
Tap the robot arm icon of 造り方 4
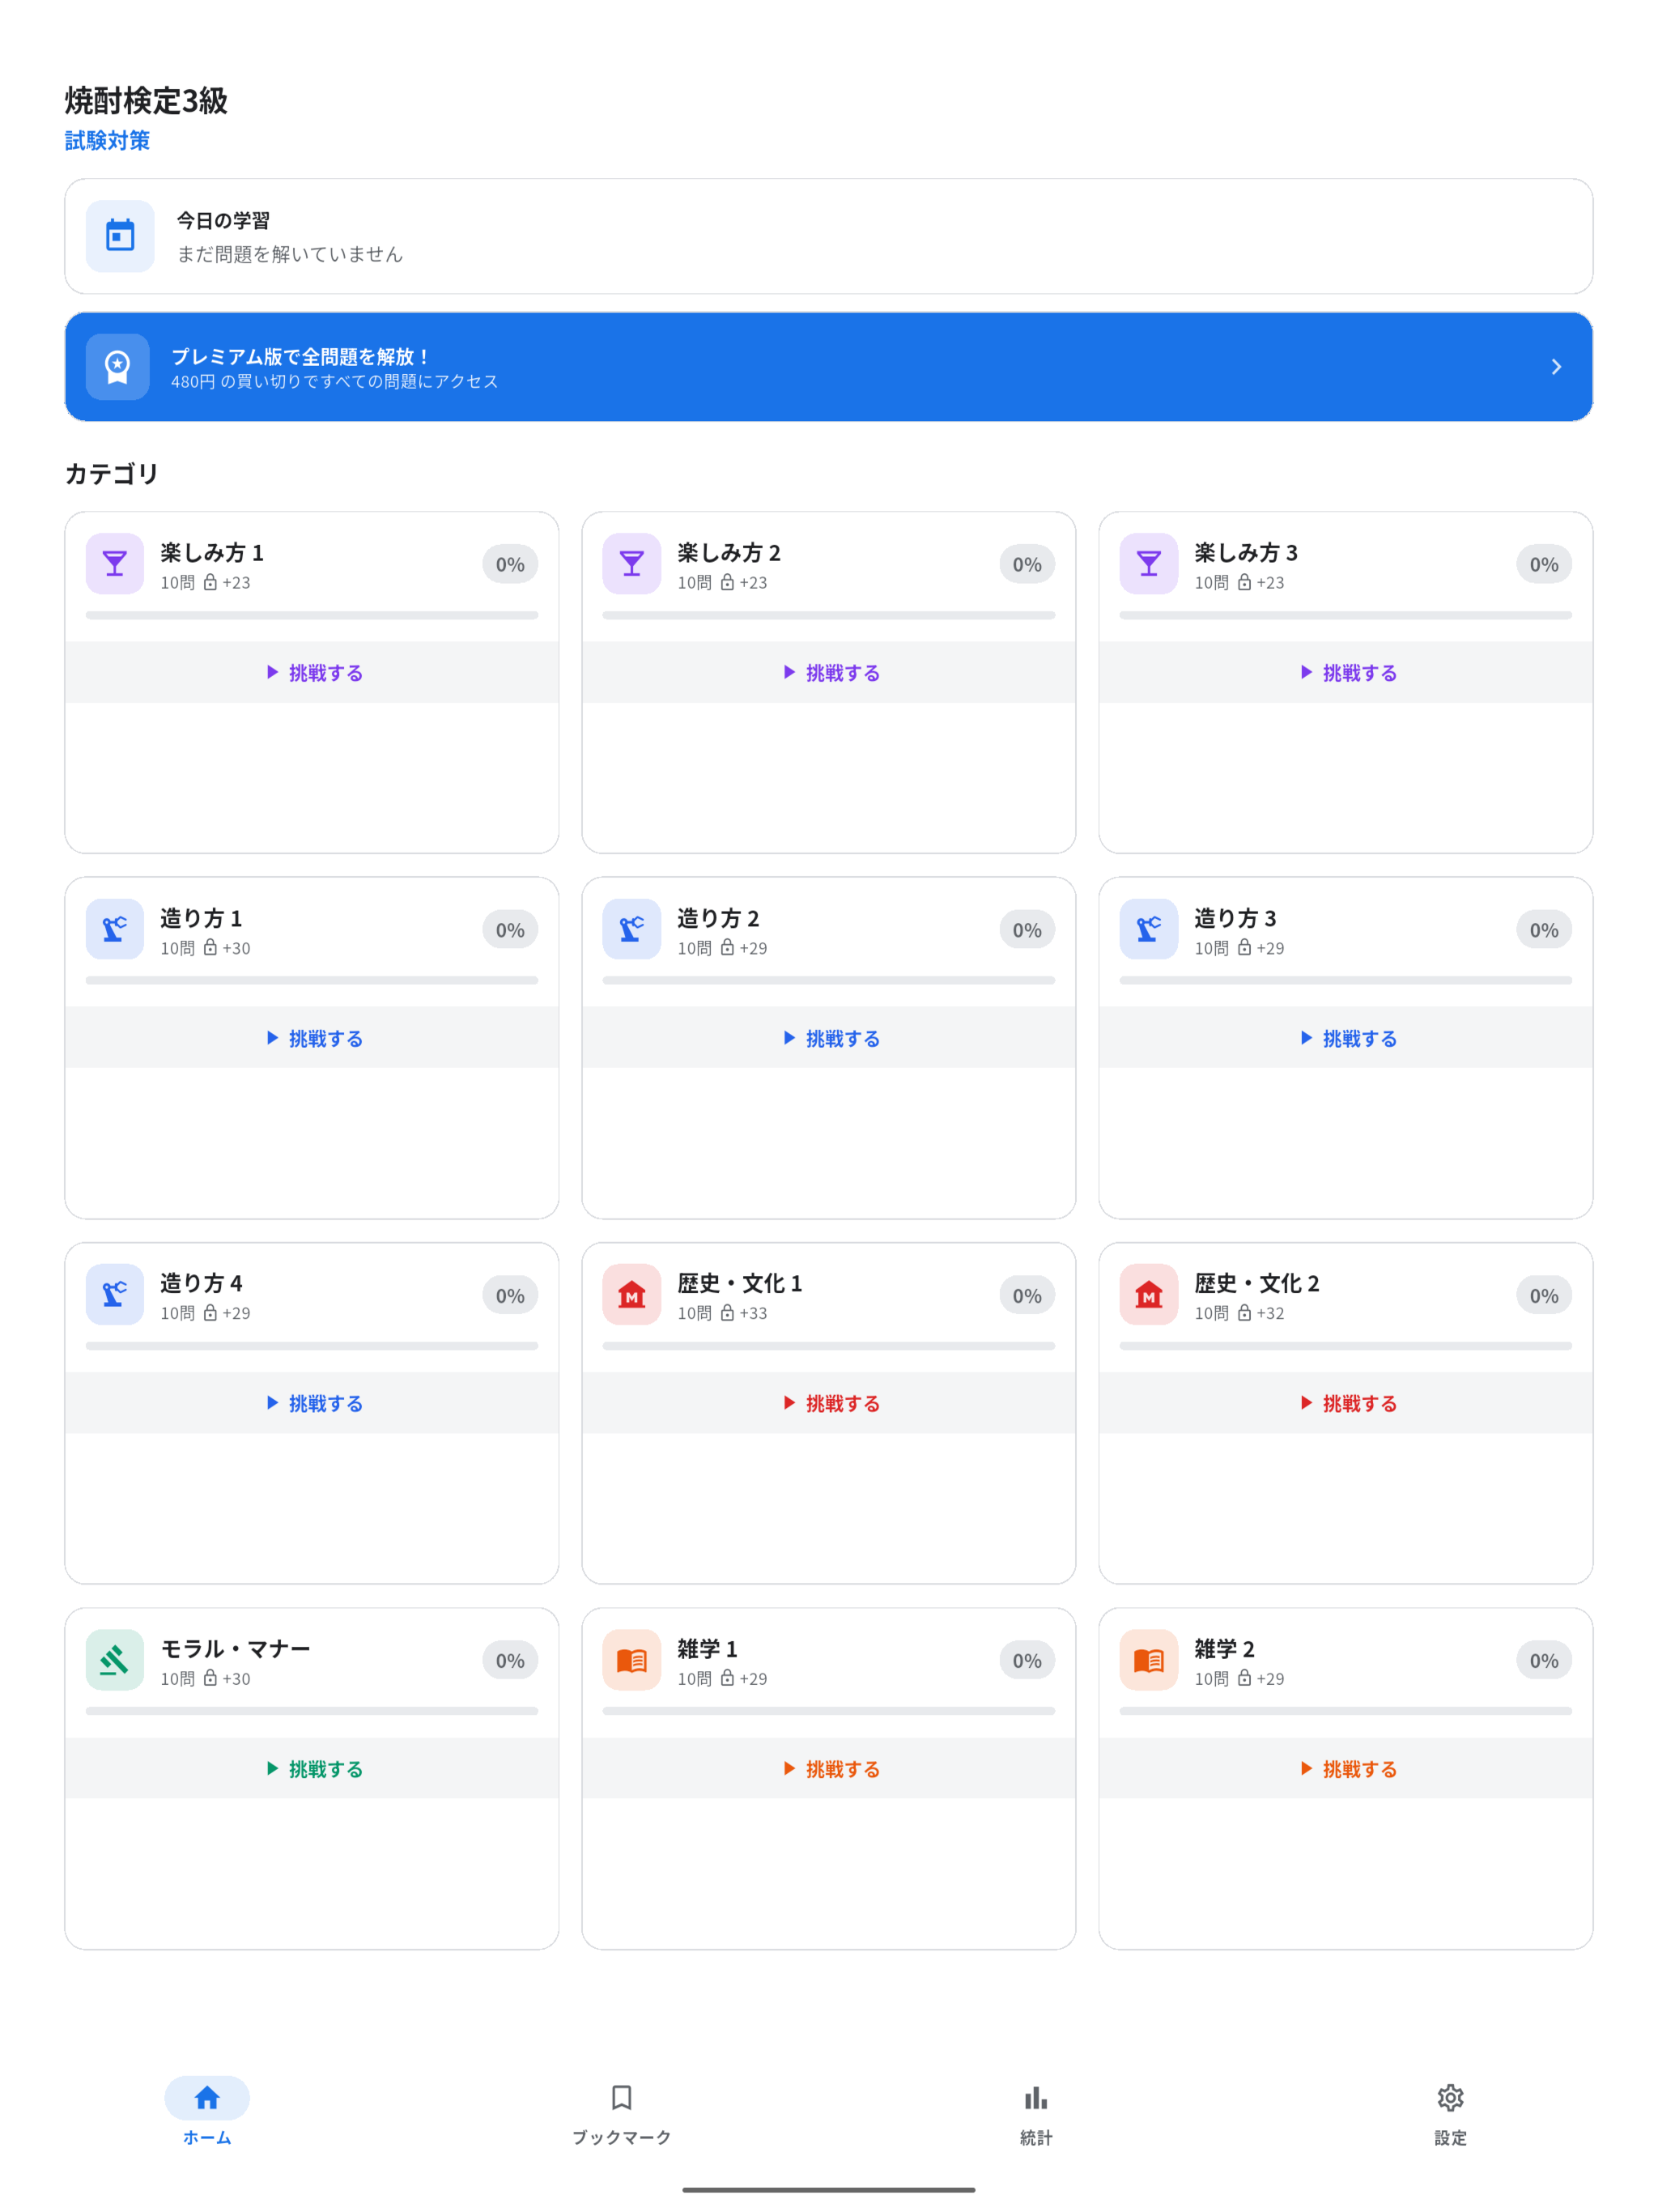115,1295
